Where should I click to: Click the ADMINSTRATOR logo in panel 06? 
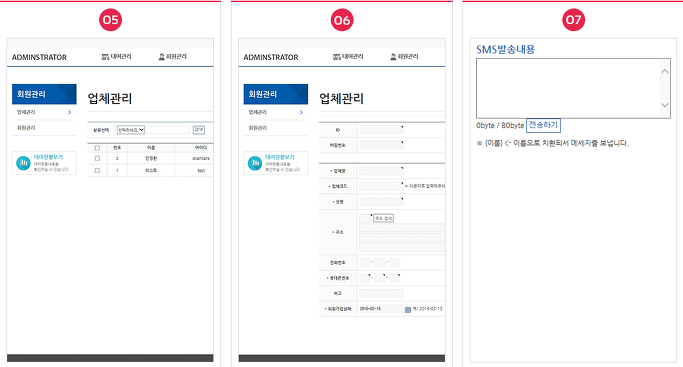(271, 57)
